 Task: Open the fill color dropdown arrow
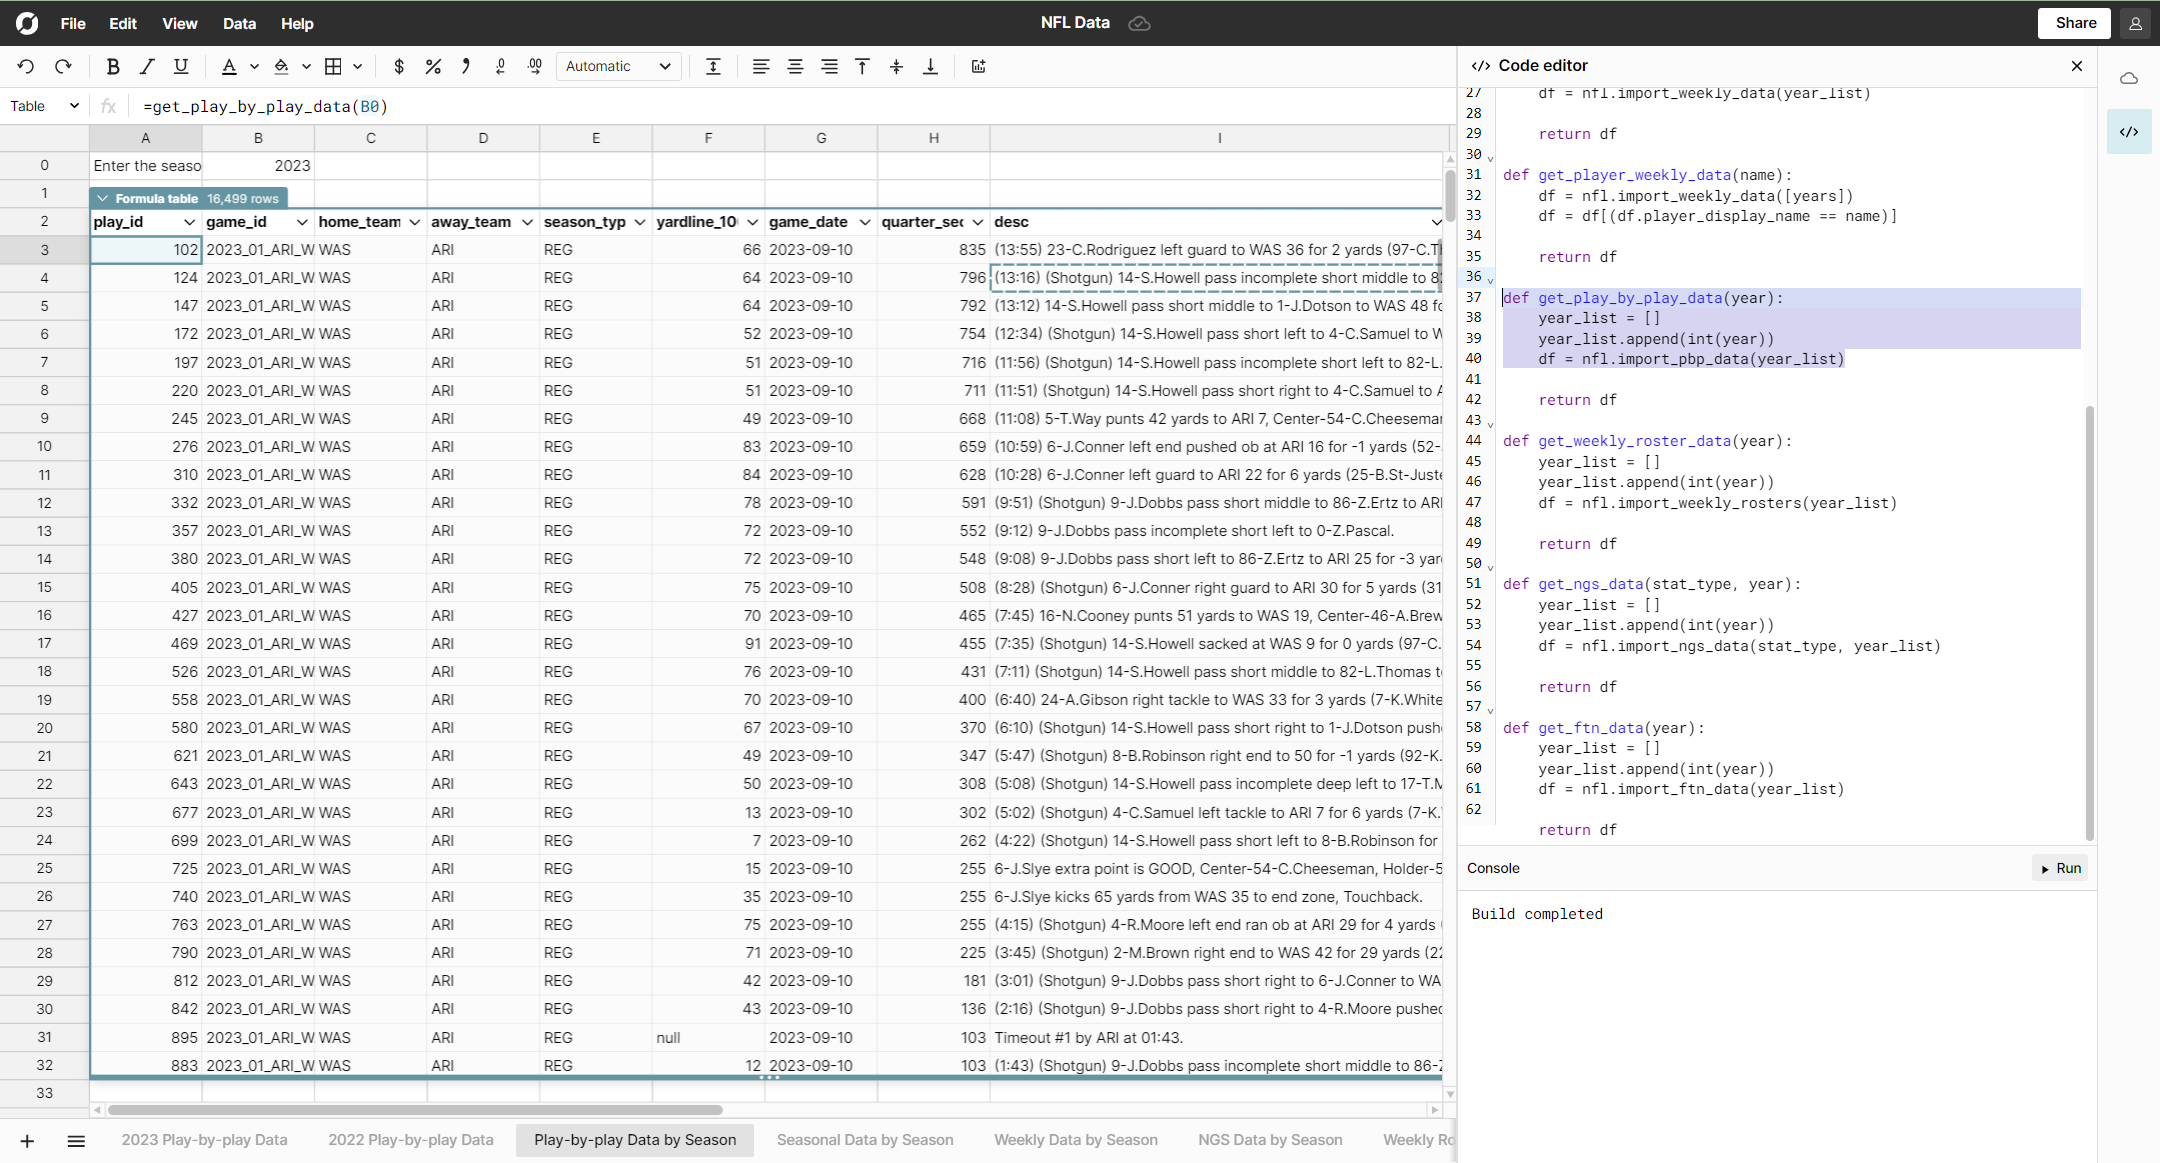306,66
